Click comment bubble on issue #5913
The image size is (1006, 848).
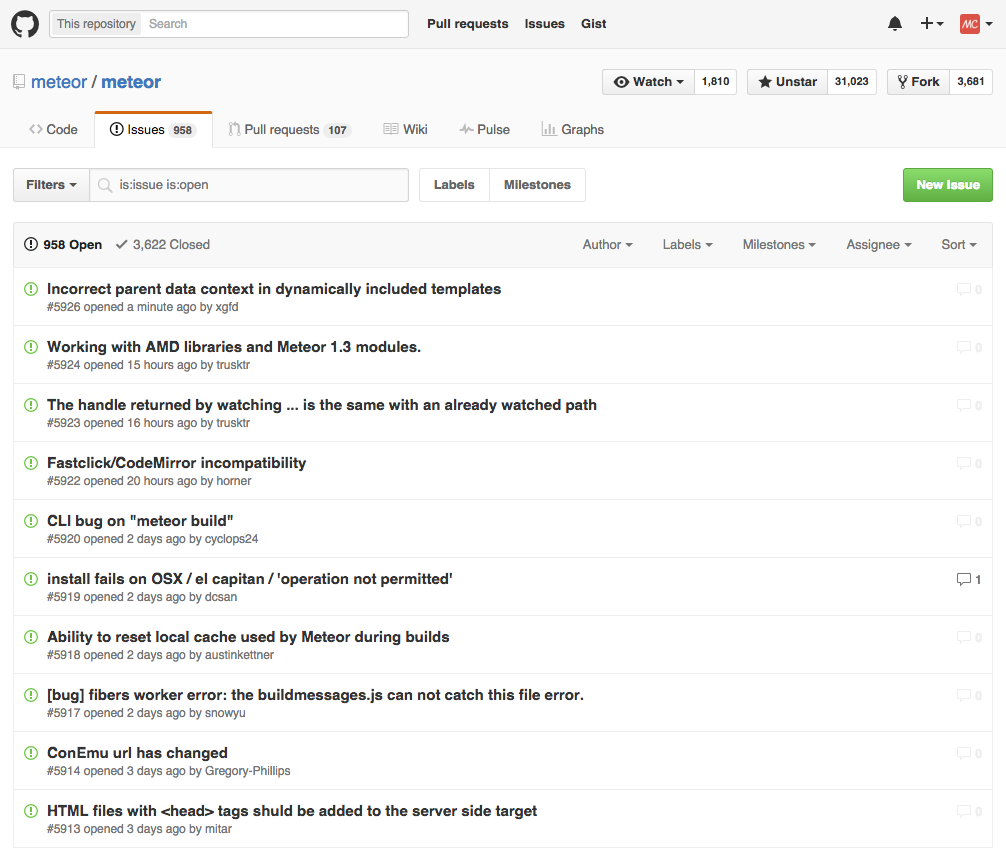[969, 811]
